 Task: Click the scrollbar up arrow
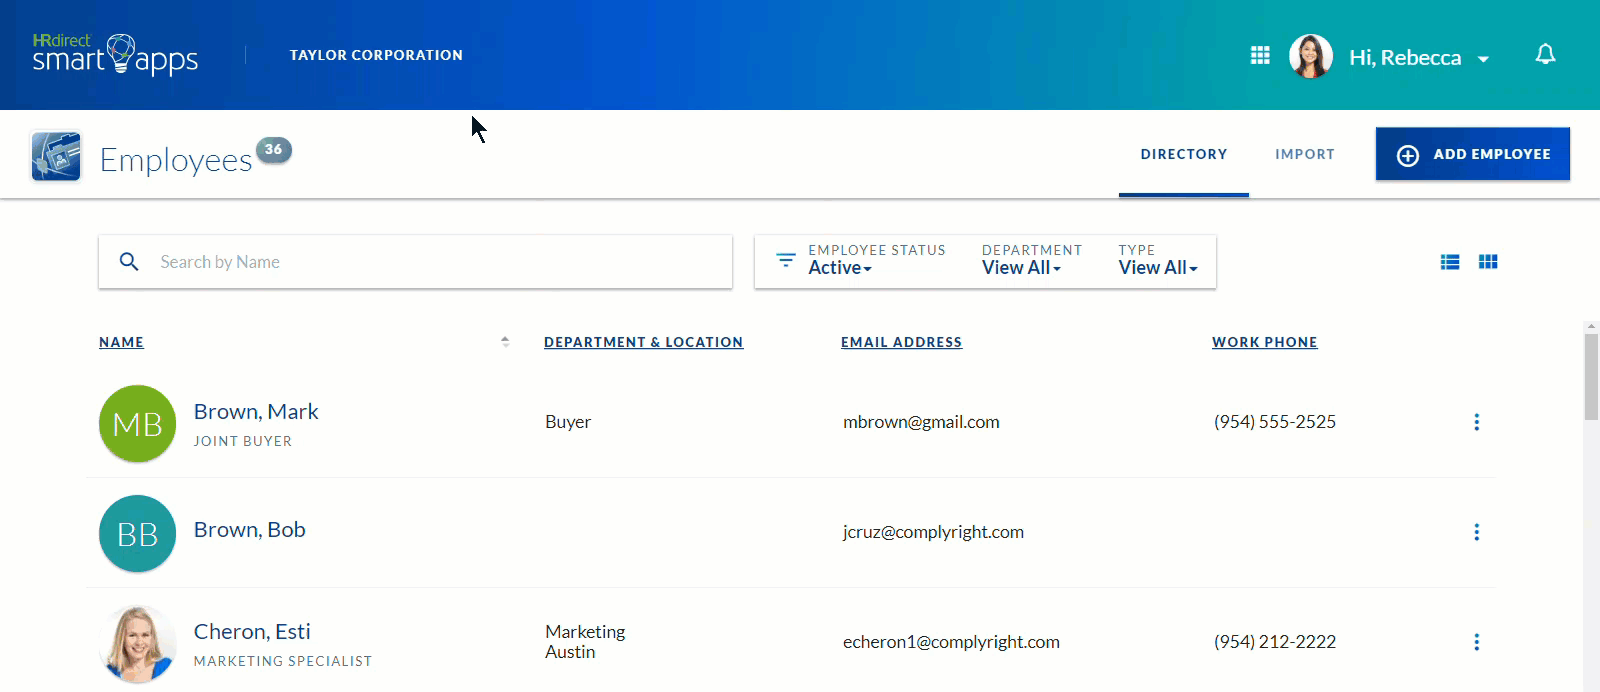point(1591,327)
